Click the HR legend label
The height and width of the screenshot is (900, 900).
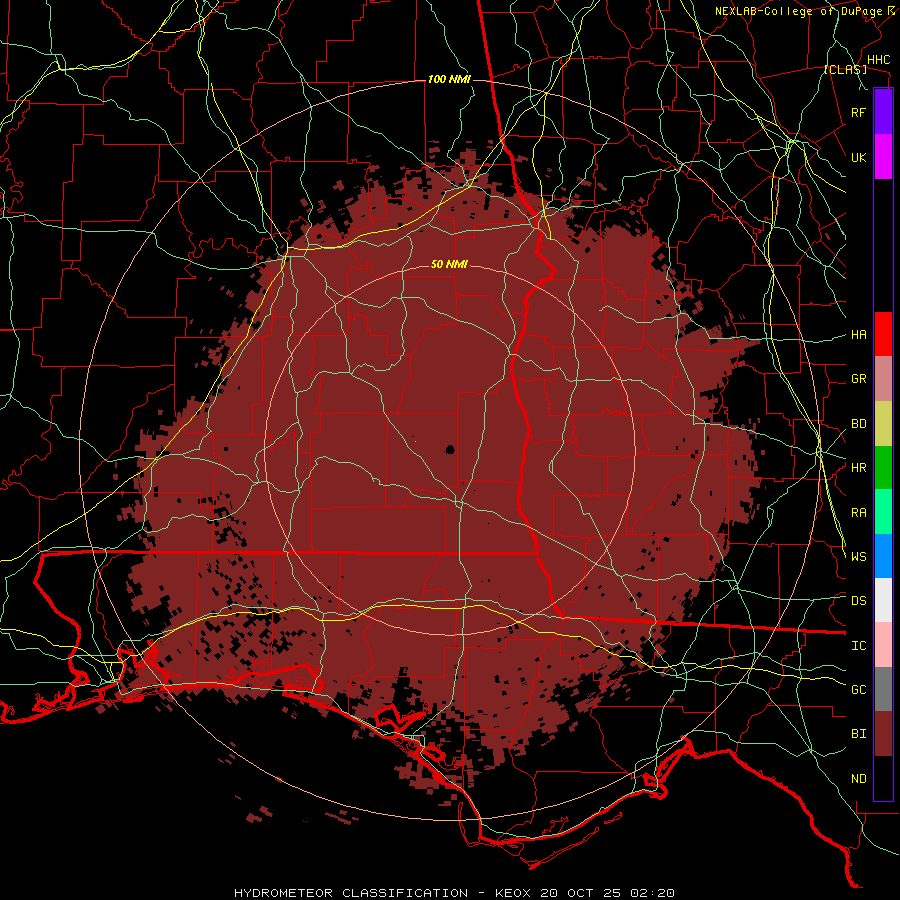click(858, 468)
